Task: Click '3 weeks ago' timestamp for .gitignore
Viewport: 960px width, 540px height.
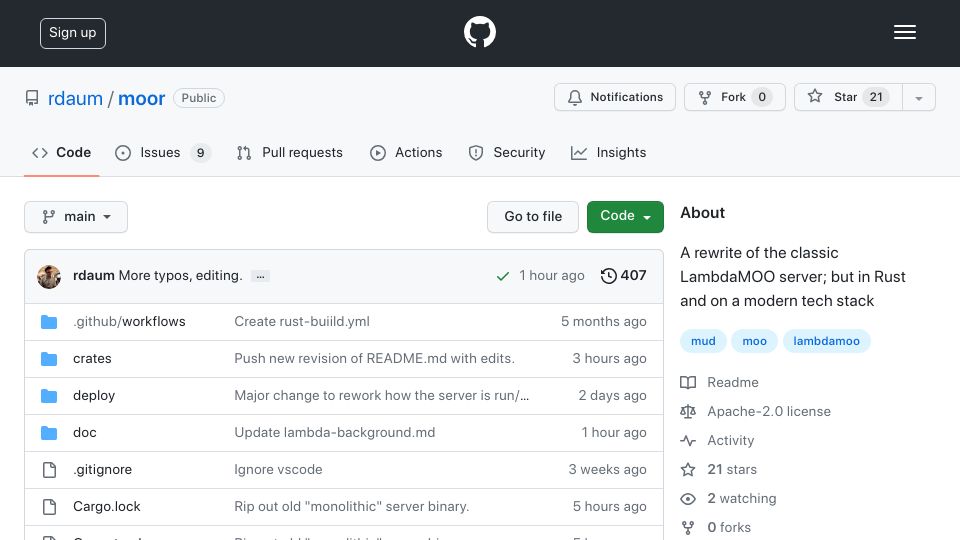Action: click(607, 470)
